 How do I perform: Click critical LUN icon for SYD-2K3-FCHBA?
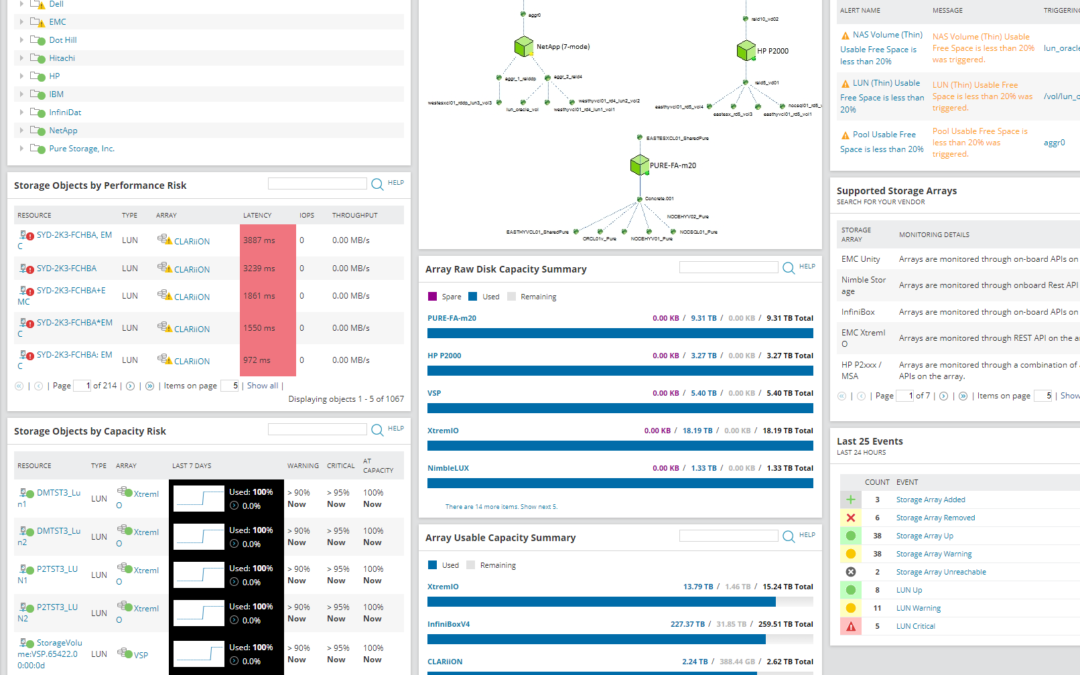coord(26,269)
